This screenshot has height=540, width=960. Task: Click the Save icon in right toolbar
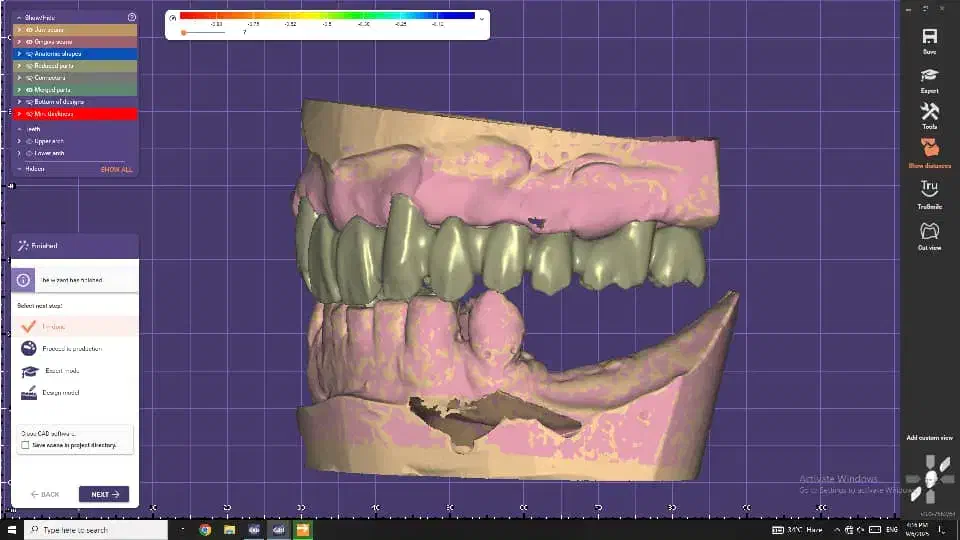(x=929, y=36)
